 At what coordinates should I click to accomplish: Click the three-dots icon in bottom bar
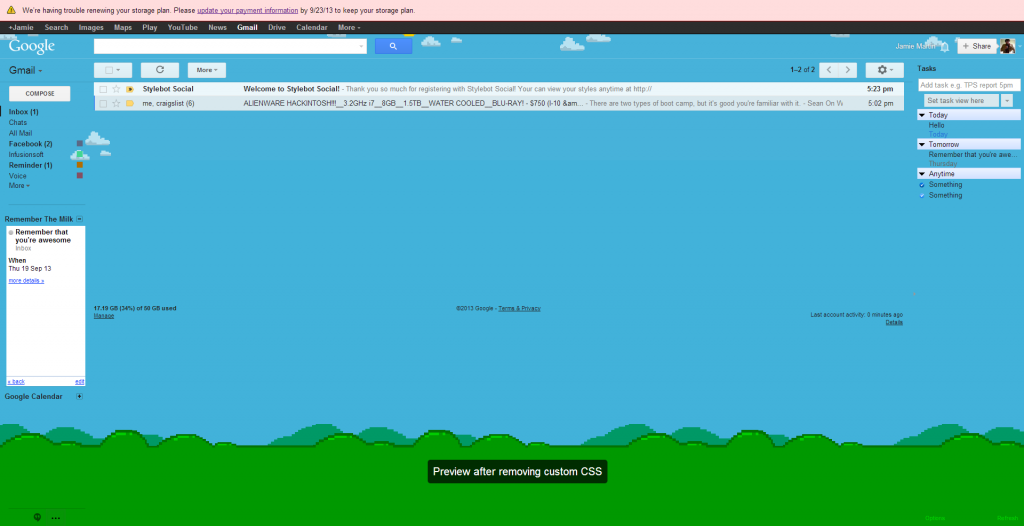tap(56, 518)
